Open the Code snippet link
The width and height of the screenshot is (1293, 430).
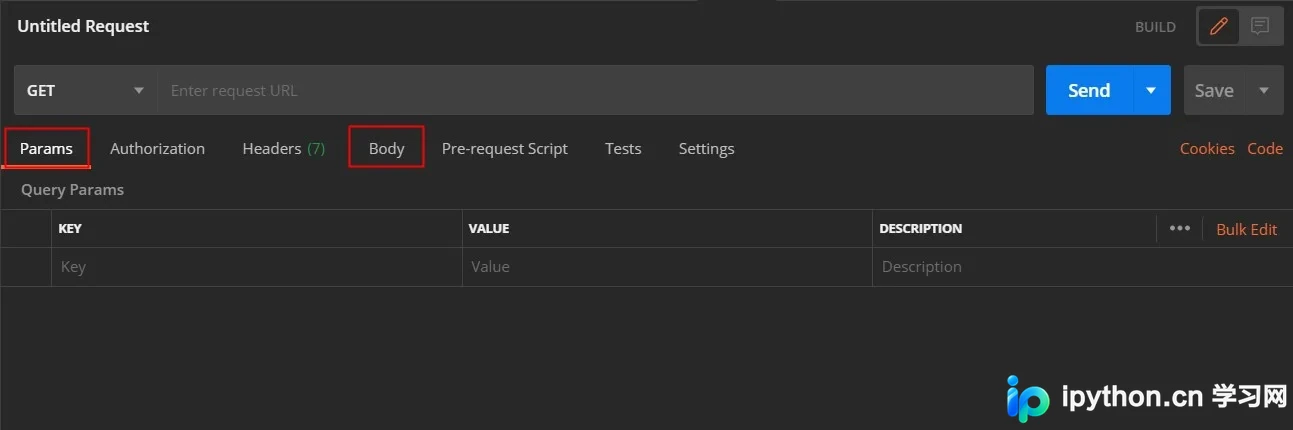tap(1265, 148)
